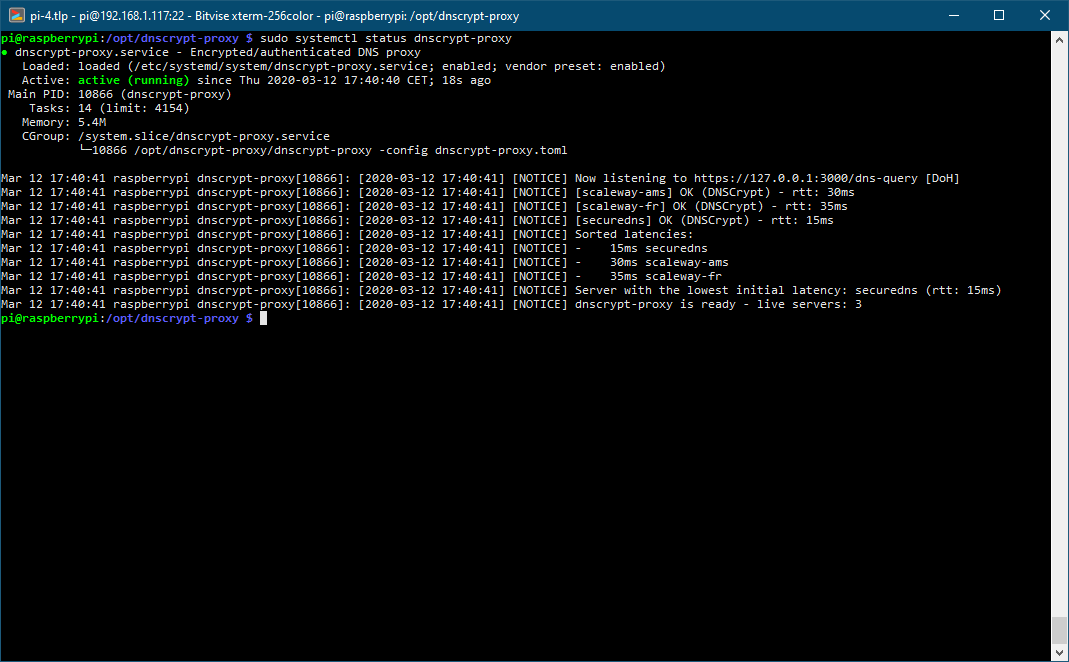Click the scrollbar up arrow icon
The image size is (1069, 662).
point(1059,39)
